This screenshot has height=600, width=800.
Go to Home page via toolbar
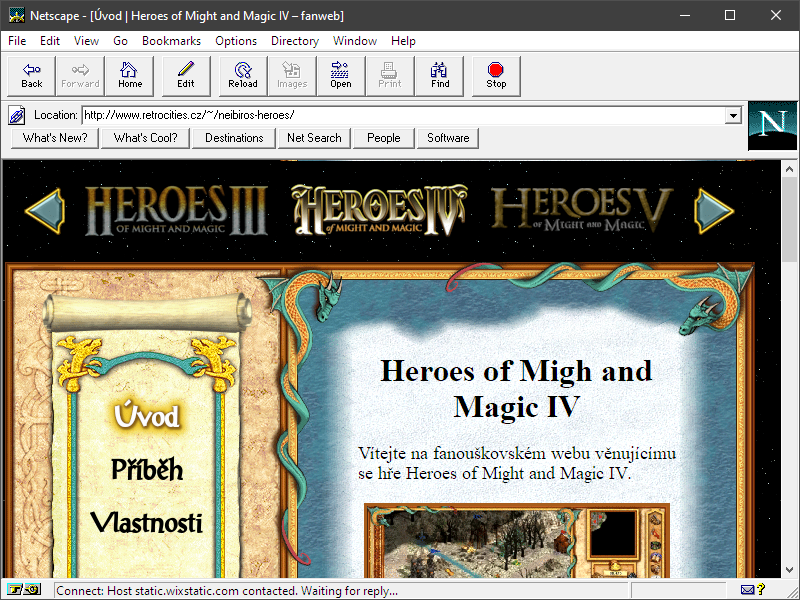130,76
